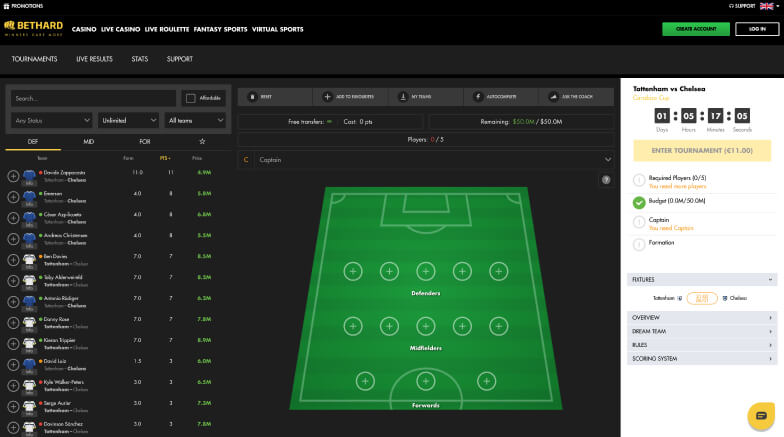Open Live Results page
Viewport: 784px width, 437px height.
pyautogui.click(x=94, y=59)
